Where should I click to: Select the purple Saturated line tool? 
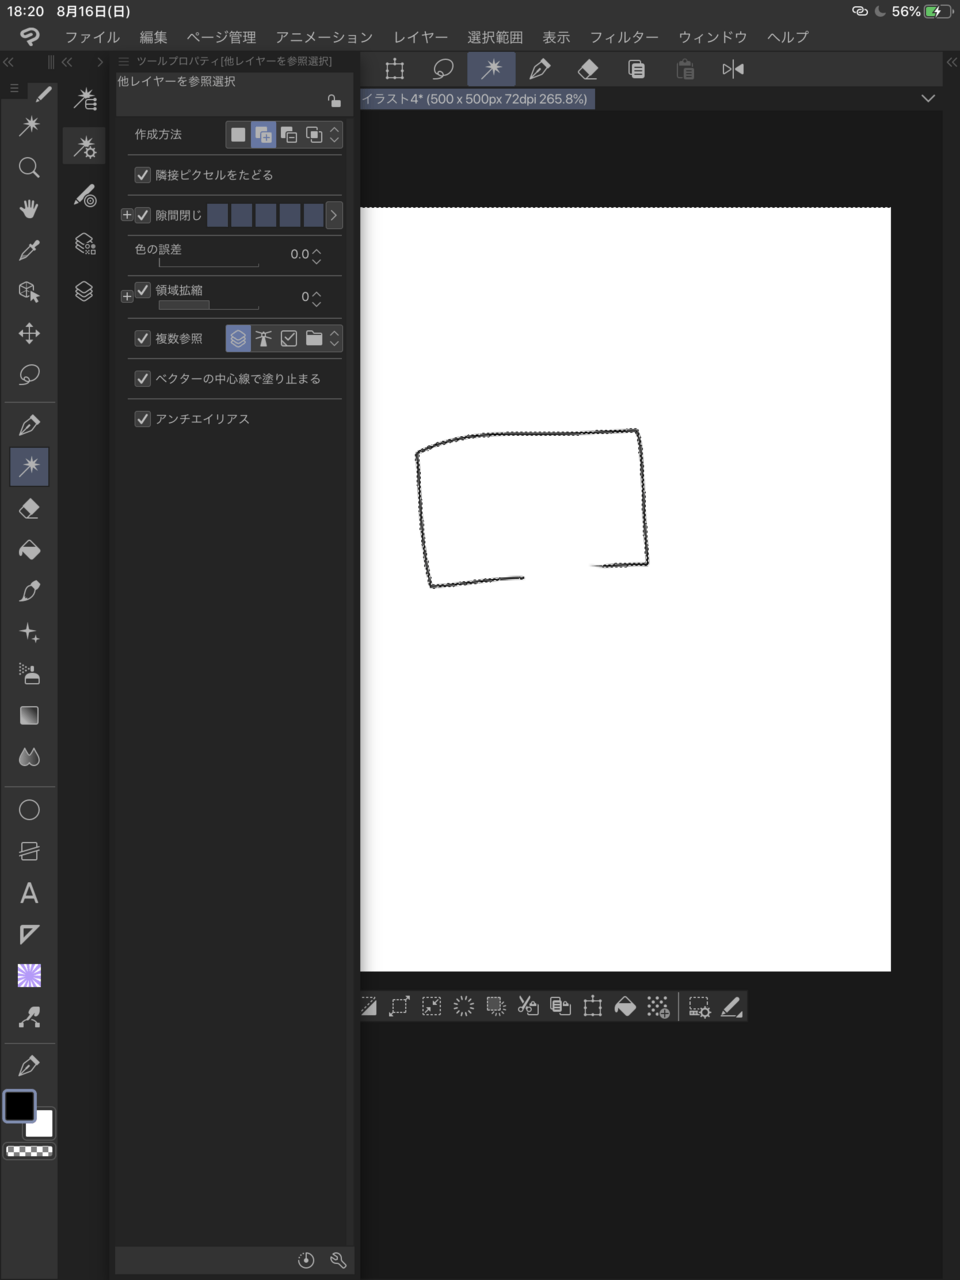tap(29, 976)
